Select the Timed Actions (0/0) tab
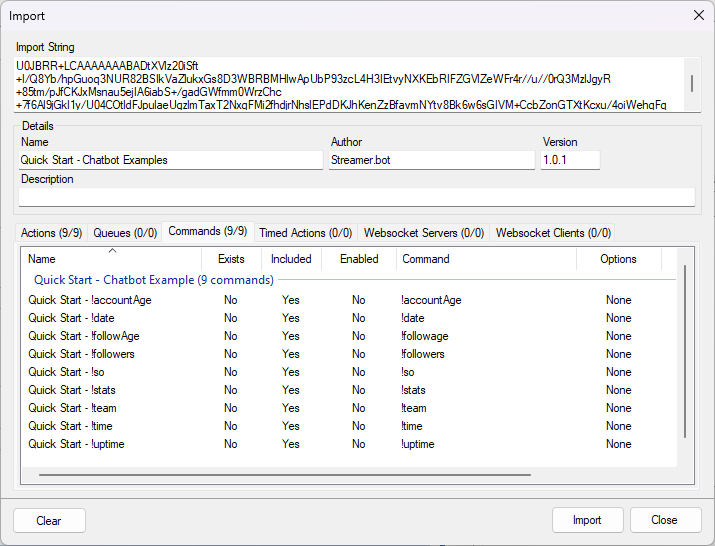This screenshot has height=546, width=715. [x=305, y=233]
